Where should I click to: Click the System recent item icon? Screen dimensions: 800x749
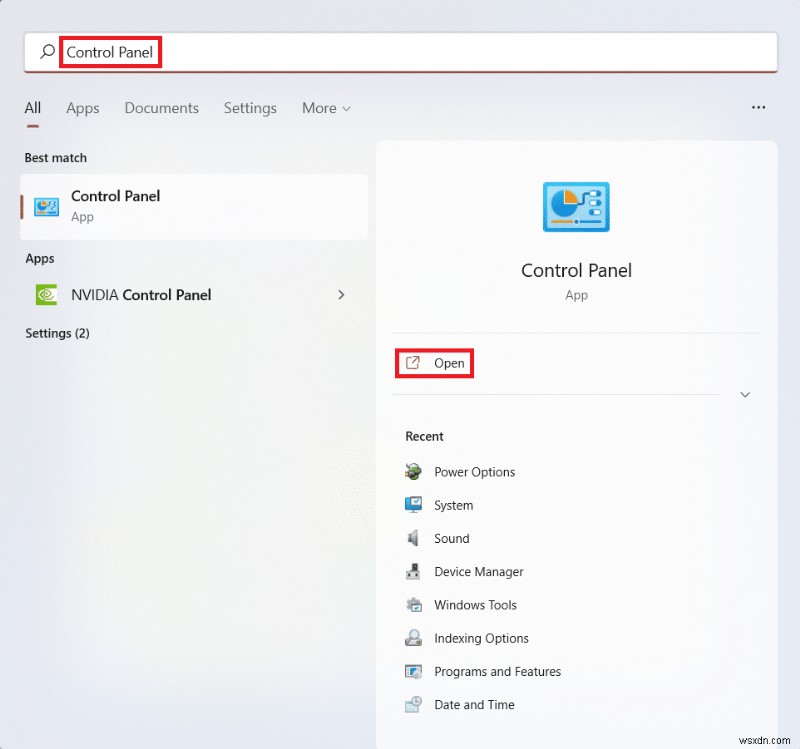click(414, 505)
